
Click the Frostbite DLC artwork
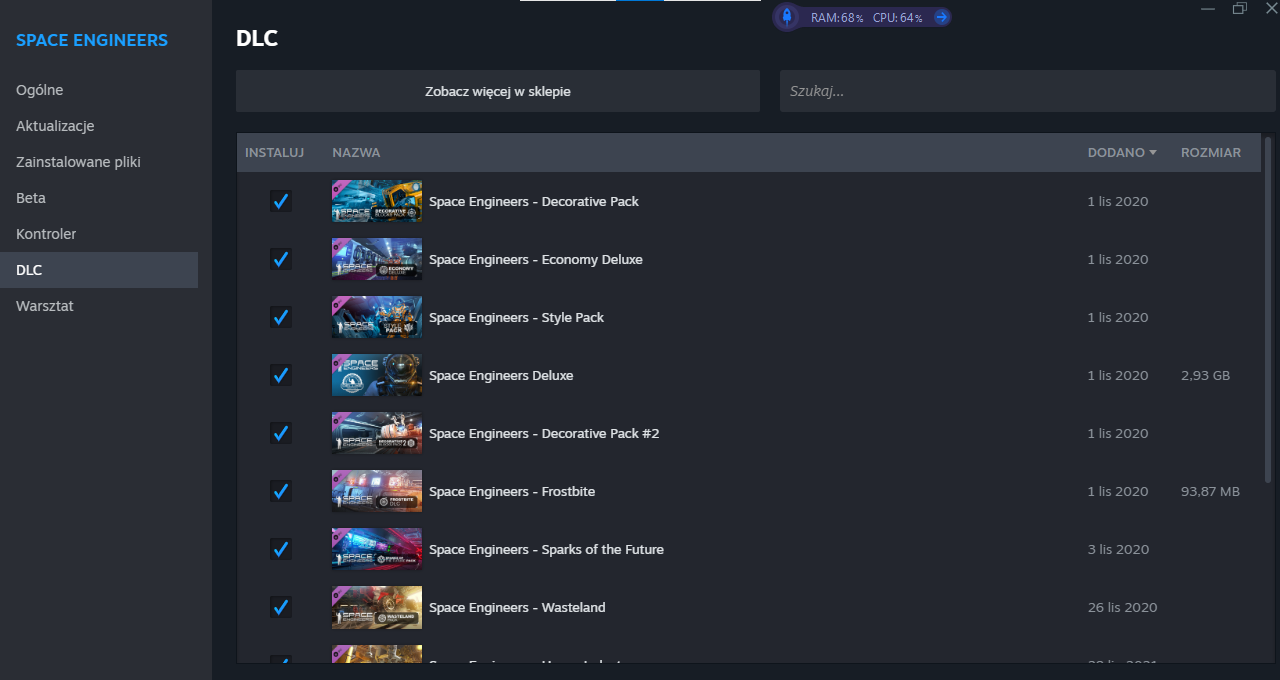coord(376,491)
